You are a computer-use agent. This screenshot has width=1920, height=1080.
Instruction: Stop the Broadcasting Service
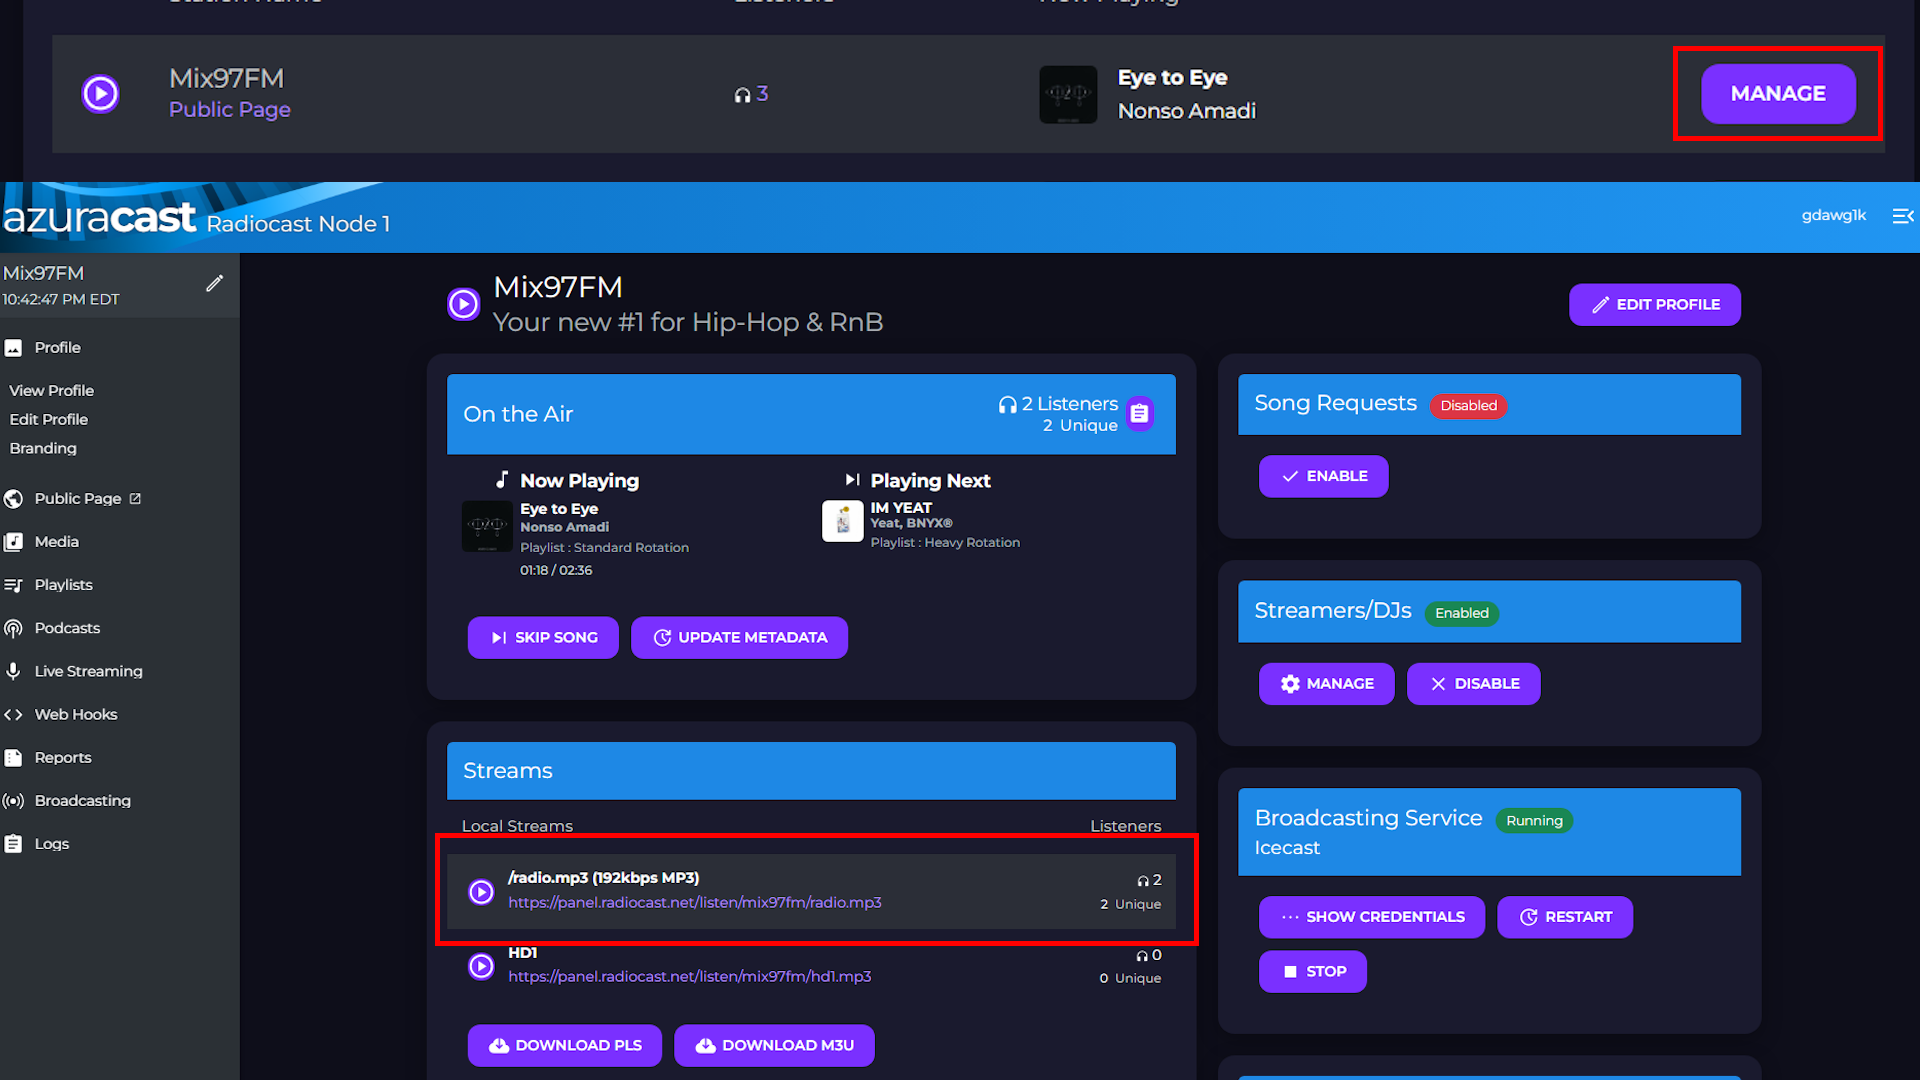coord(1313,972)
